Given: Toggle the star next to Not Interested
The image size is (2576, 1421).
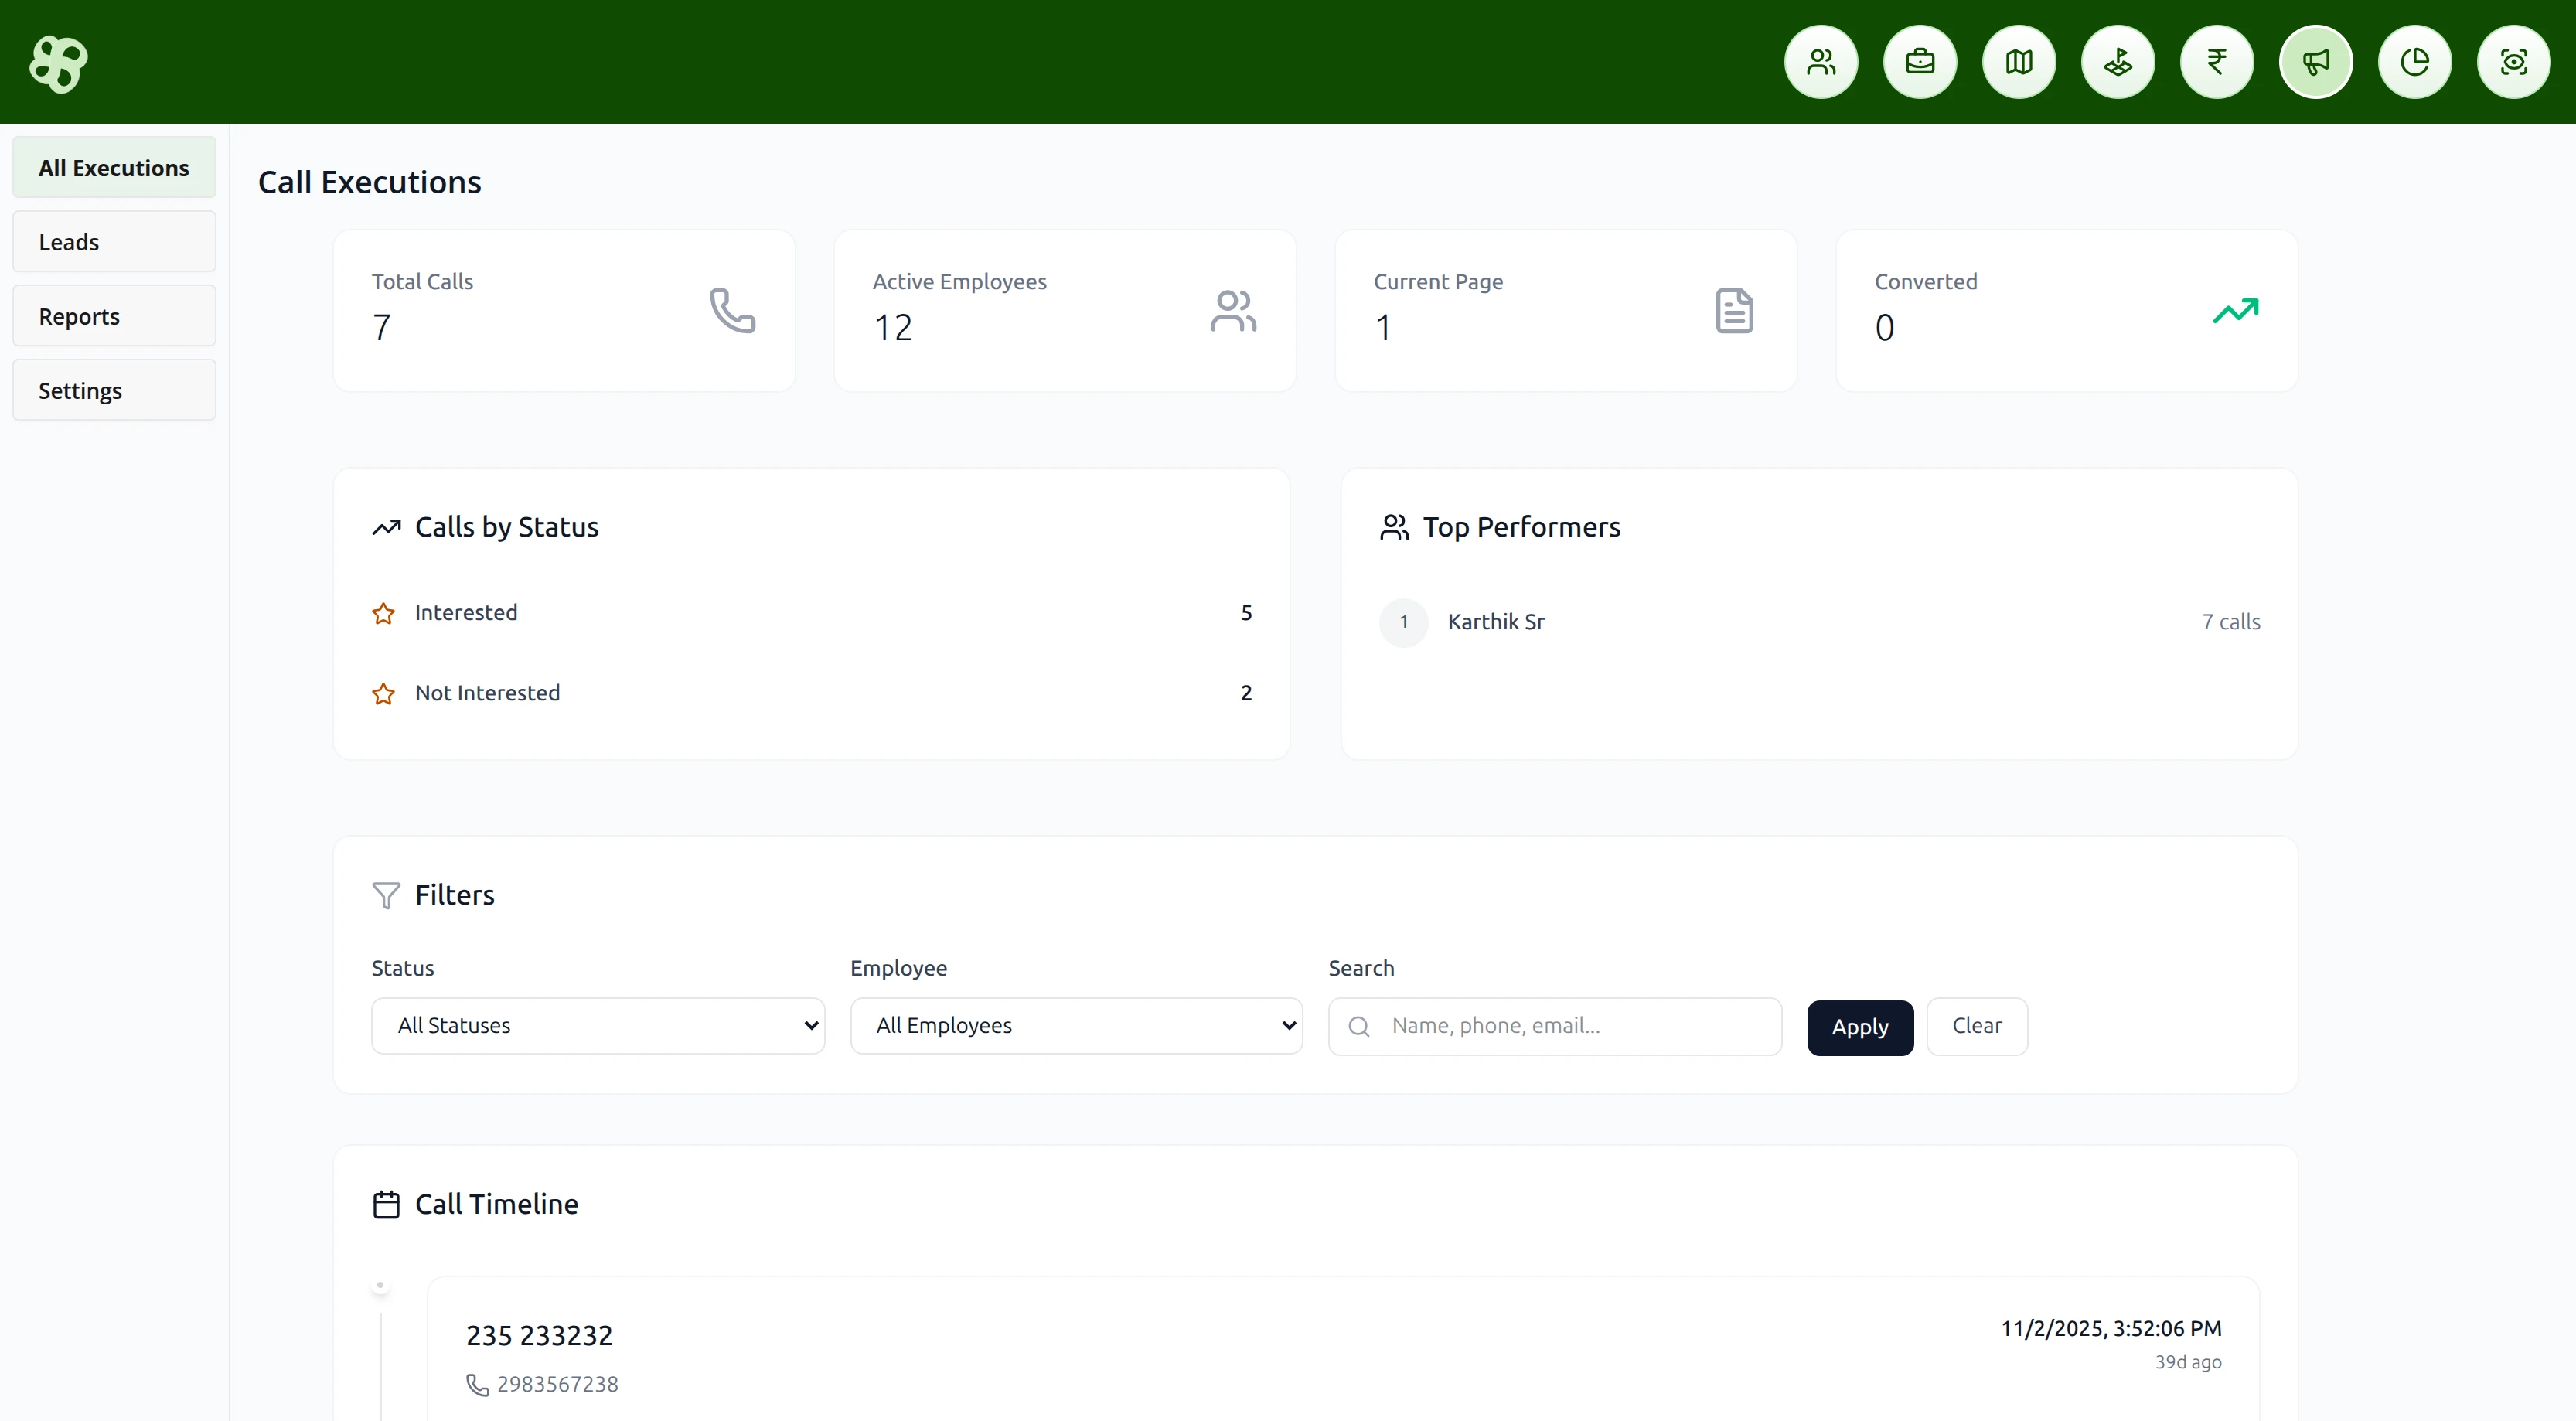Looking at the screenshot, I should point(383,693).
